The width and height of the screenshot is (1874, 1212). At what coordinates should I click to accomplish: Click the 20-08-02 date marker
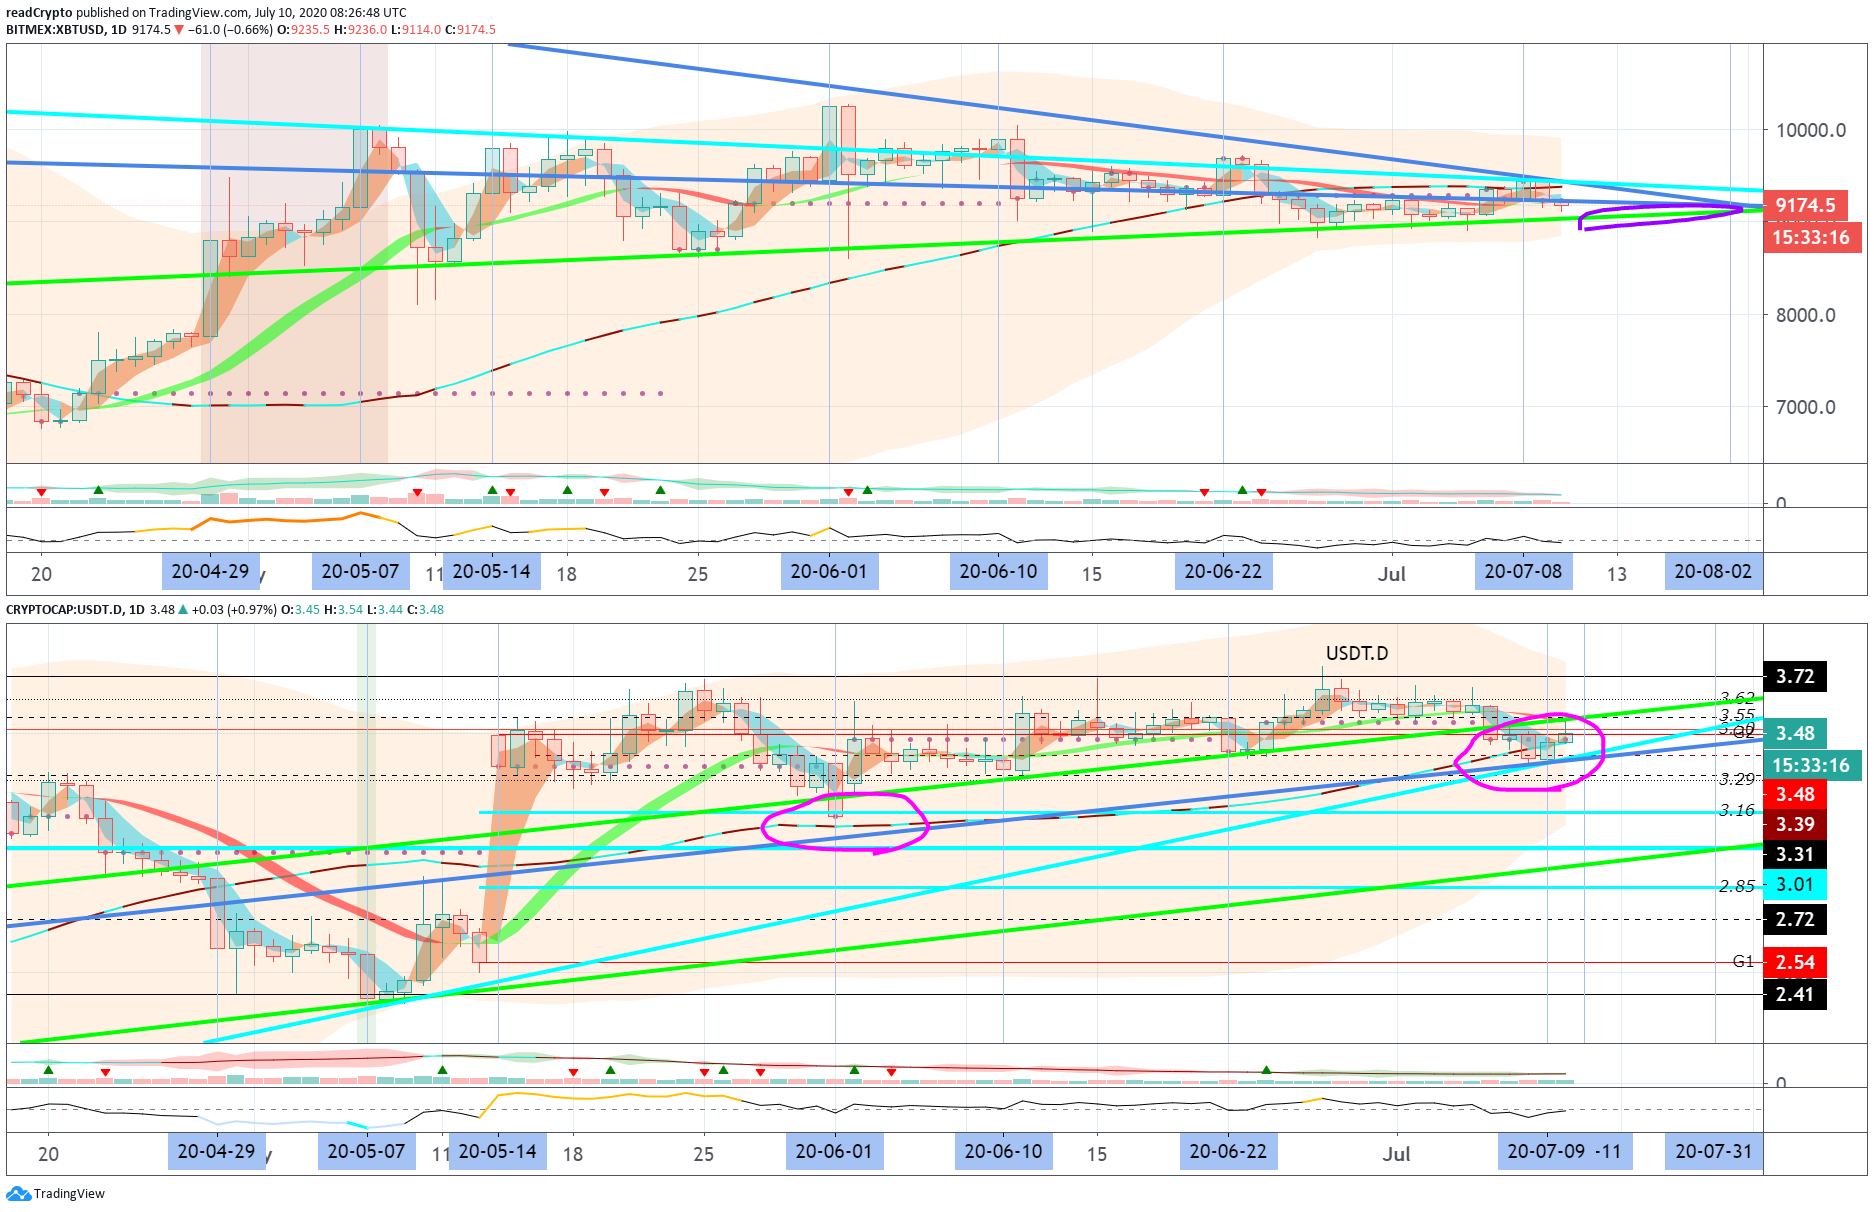pyautogui.click(x=1714, y=572)
